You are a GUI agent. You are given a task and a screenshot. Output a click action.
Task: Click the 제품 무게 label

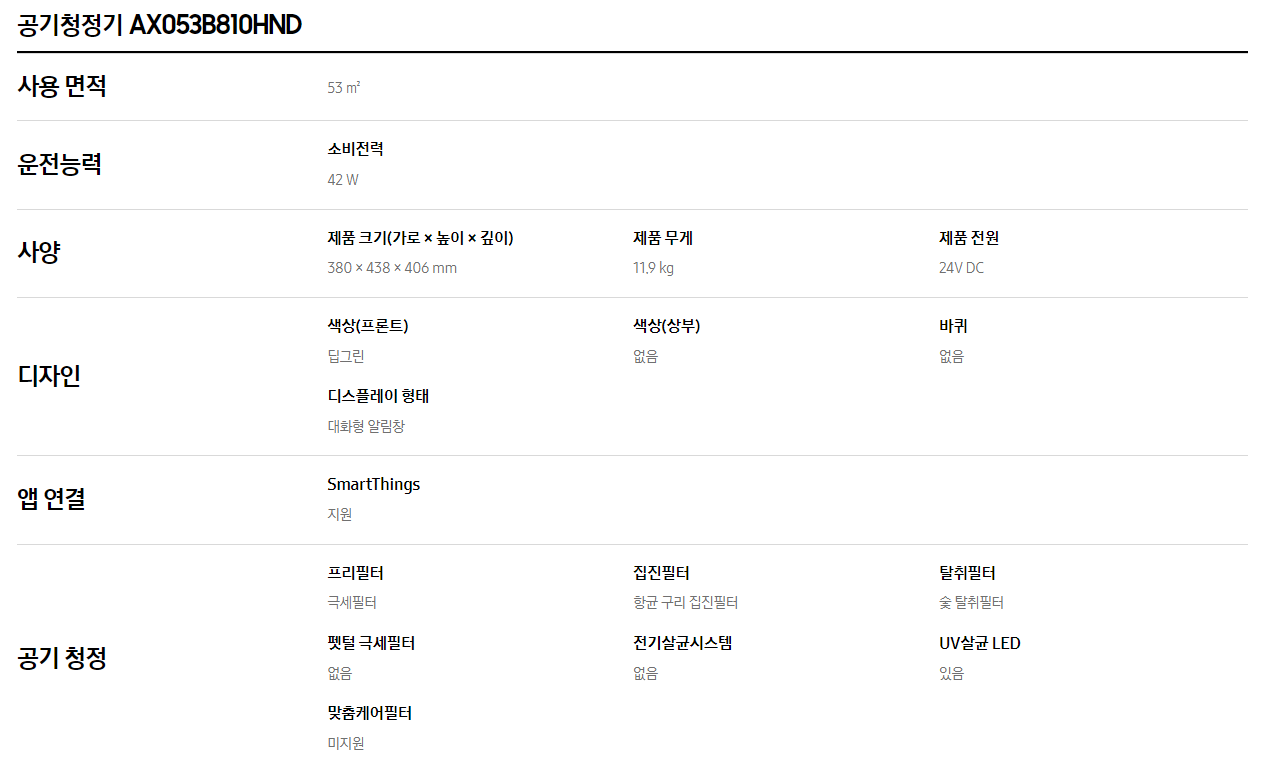(x=663, y=238)
